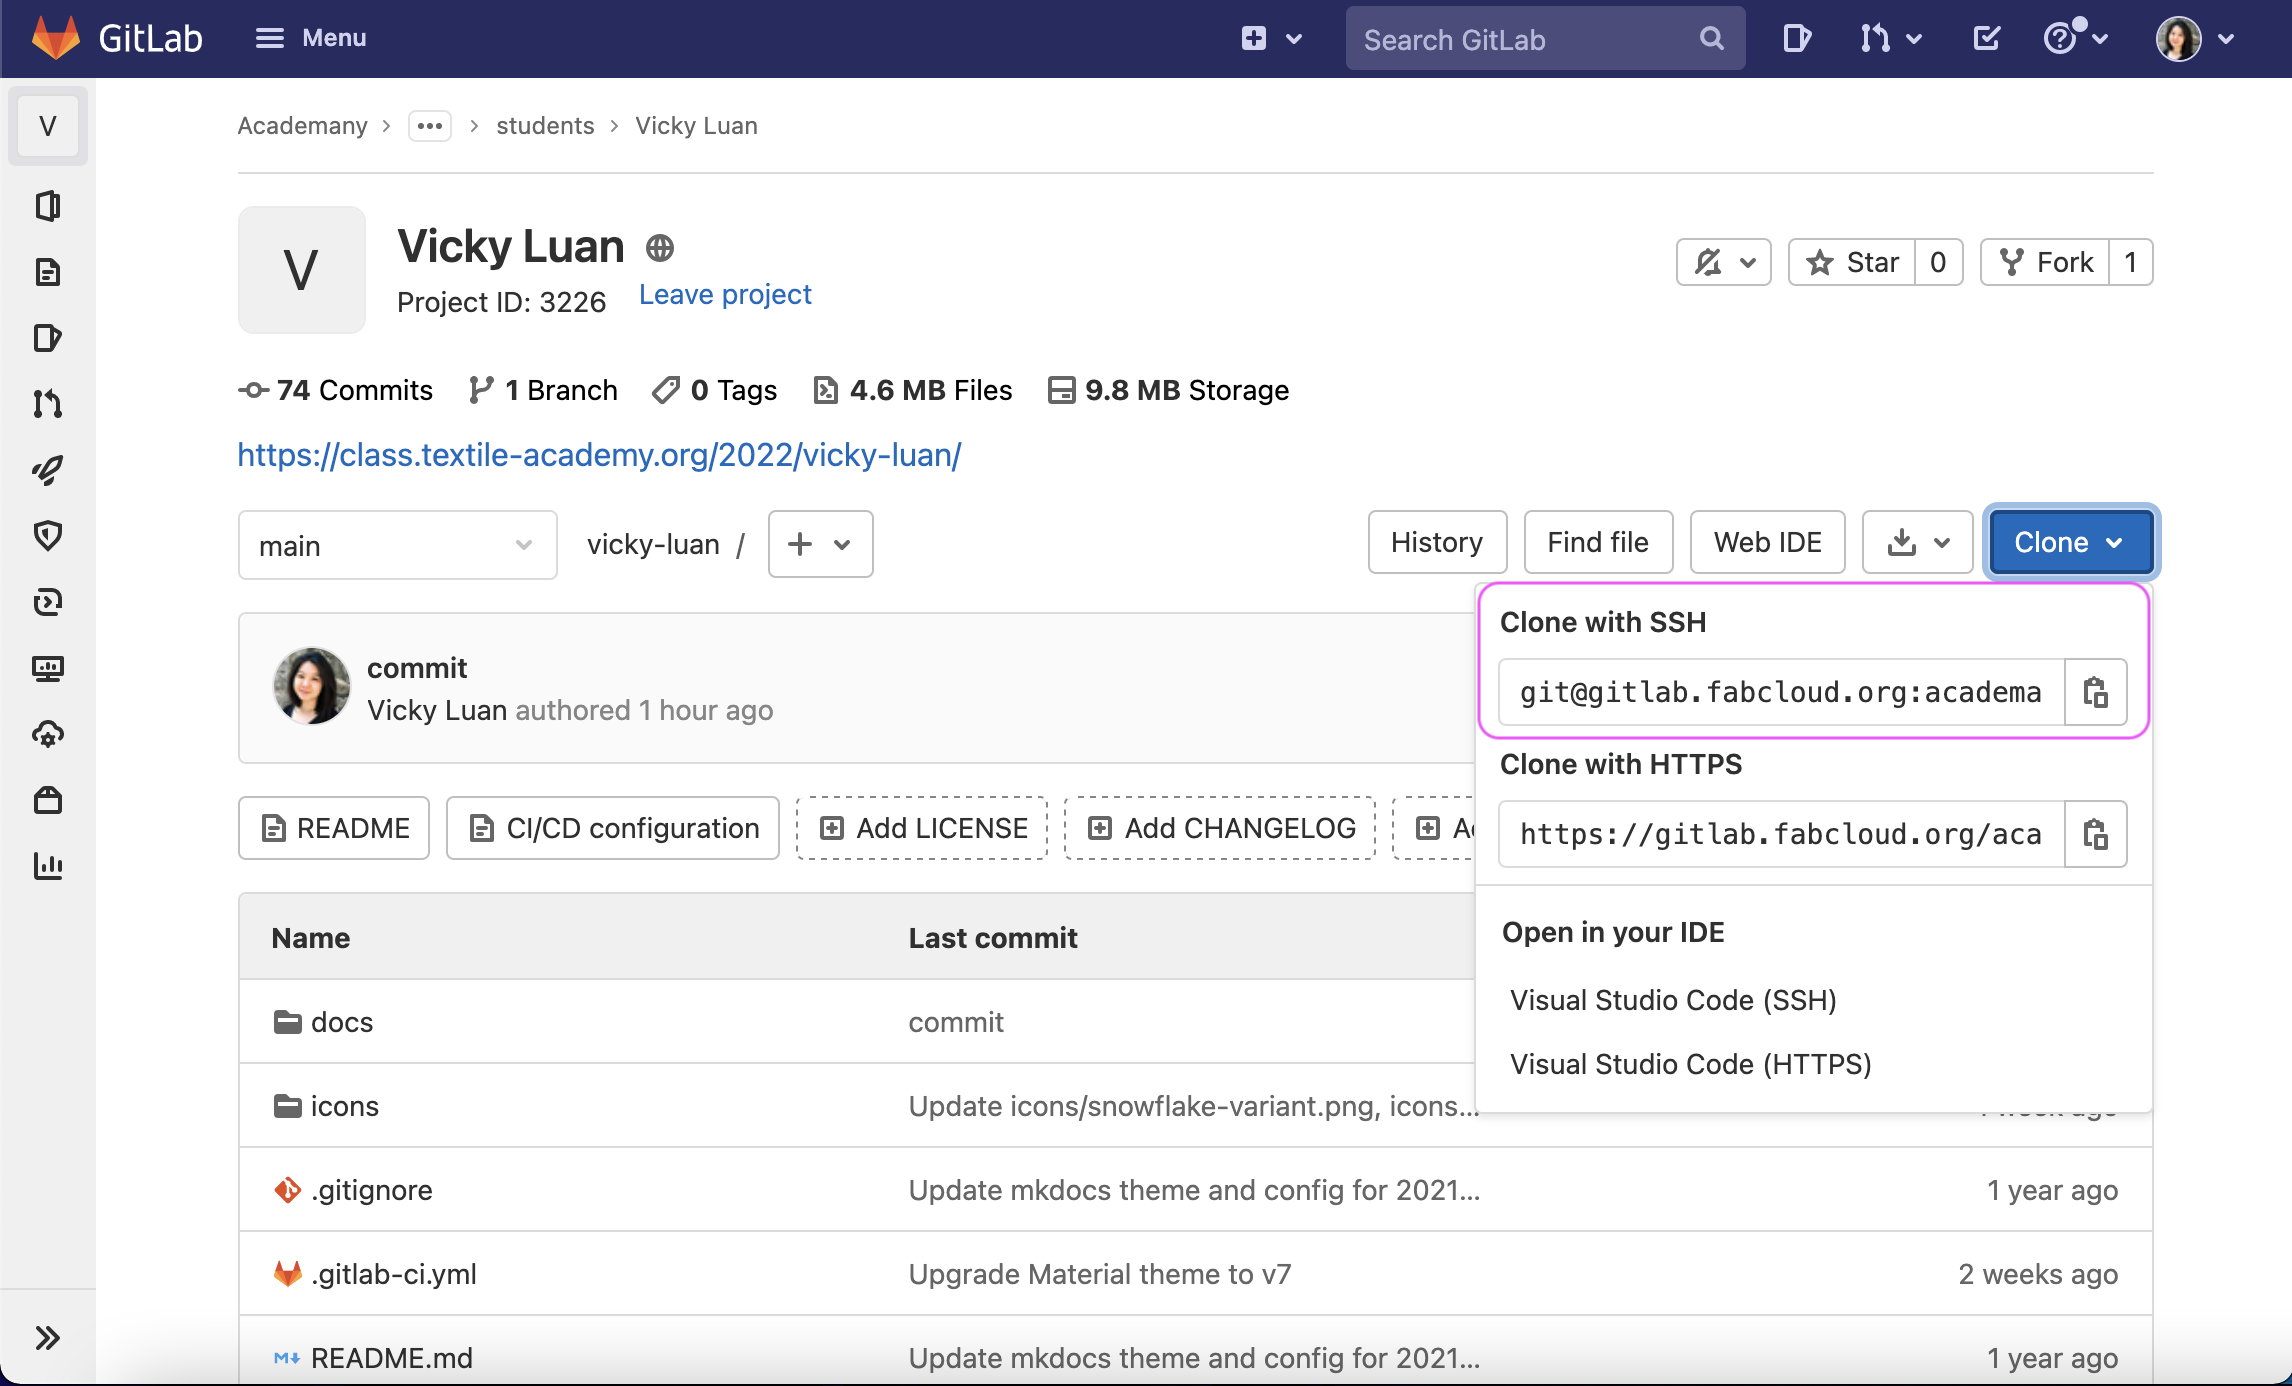Open merge requests dropdown in navbar

click(1890, 39)
